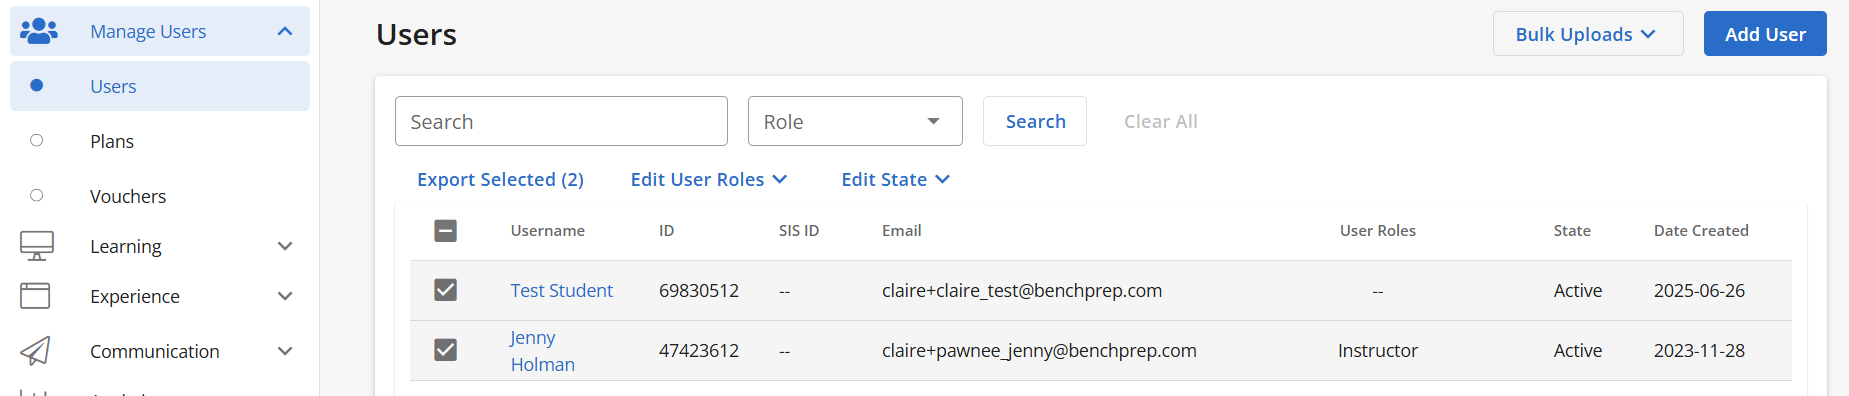Click the Add User button
Viewport: 1849px width, 396px height.
[x=1765, y=34]
